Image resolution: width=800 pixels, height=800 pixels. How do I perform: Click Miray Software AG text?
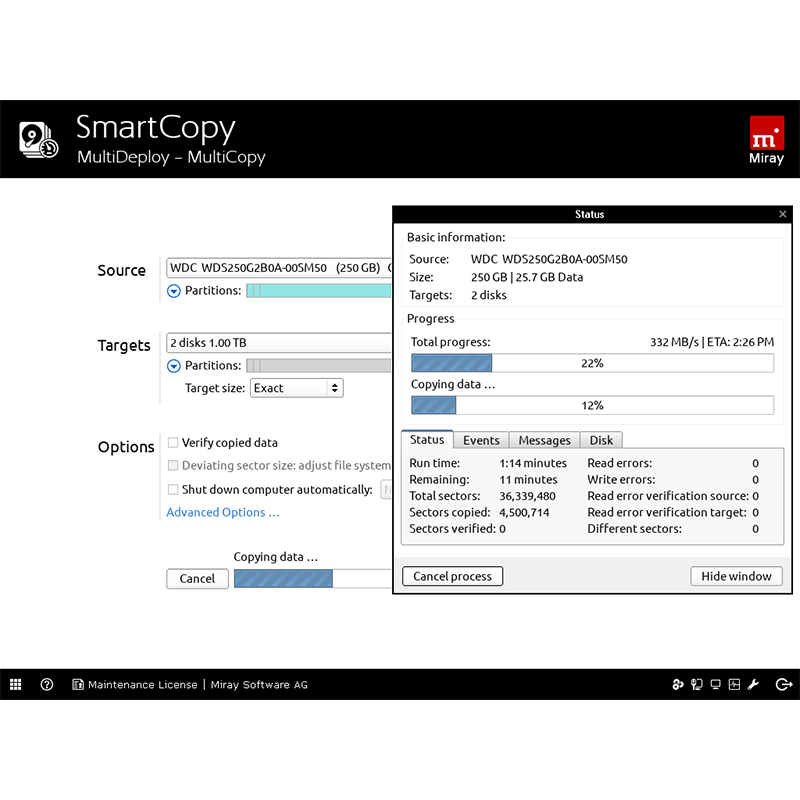point(259,685)
